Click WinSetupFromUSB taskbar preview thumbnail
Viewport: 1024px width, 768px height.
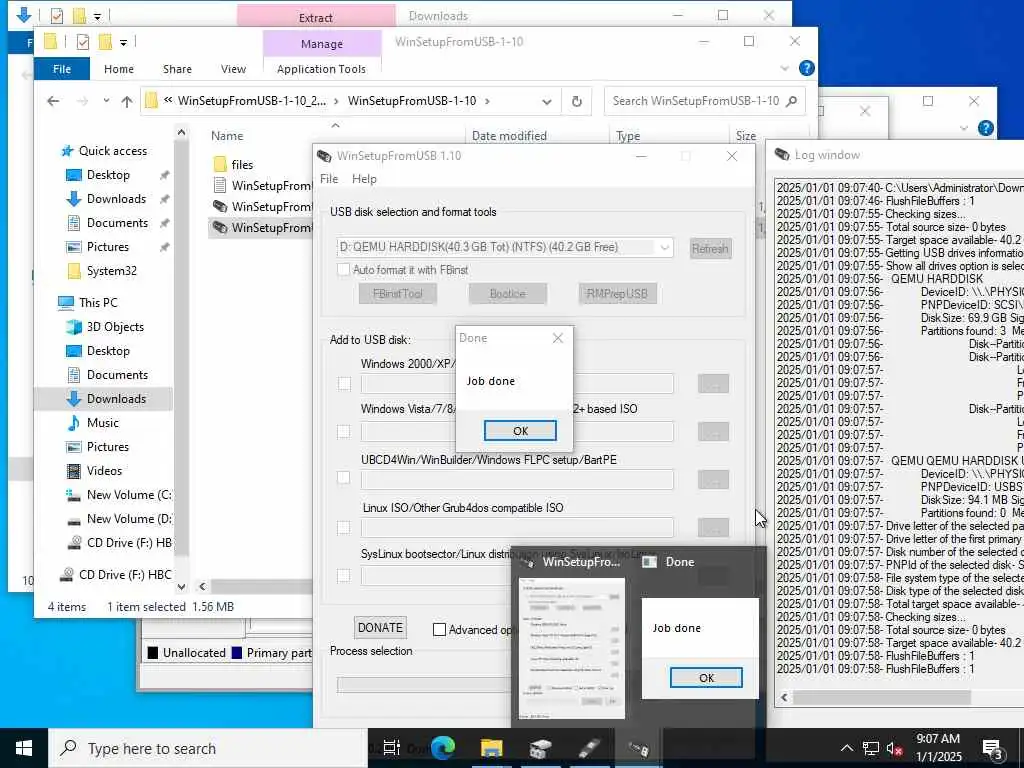point(571,648)
